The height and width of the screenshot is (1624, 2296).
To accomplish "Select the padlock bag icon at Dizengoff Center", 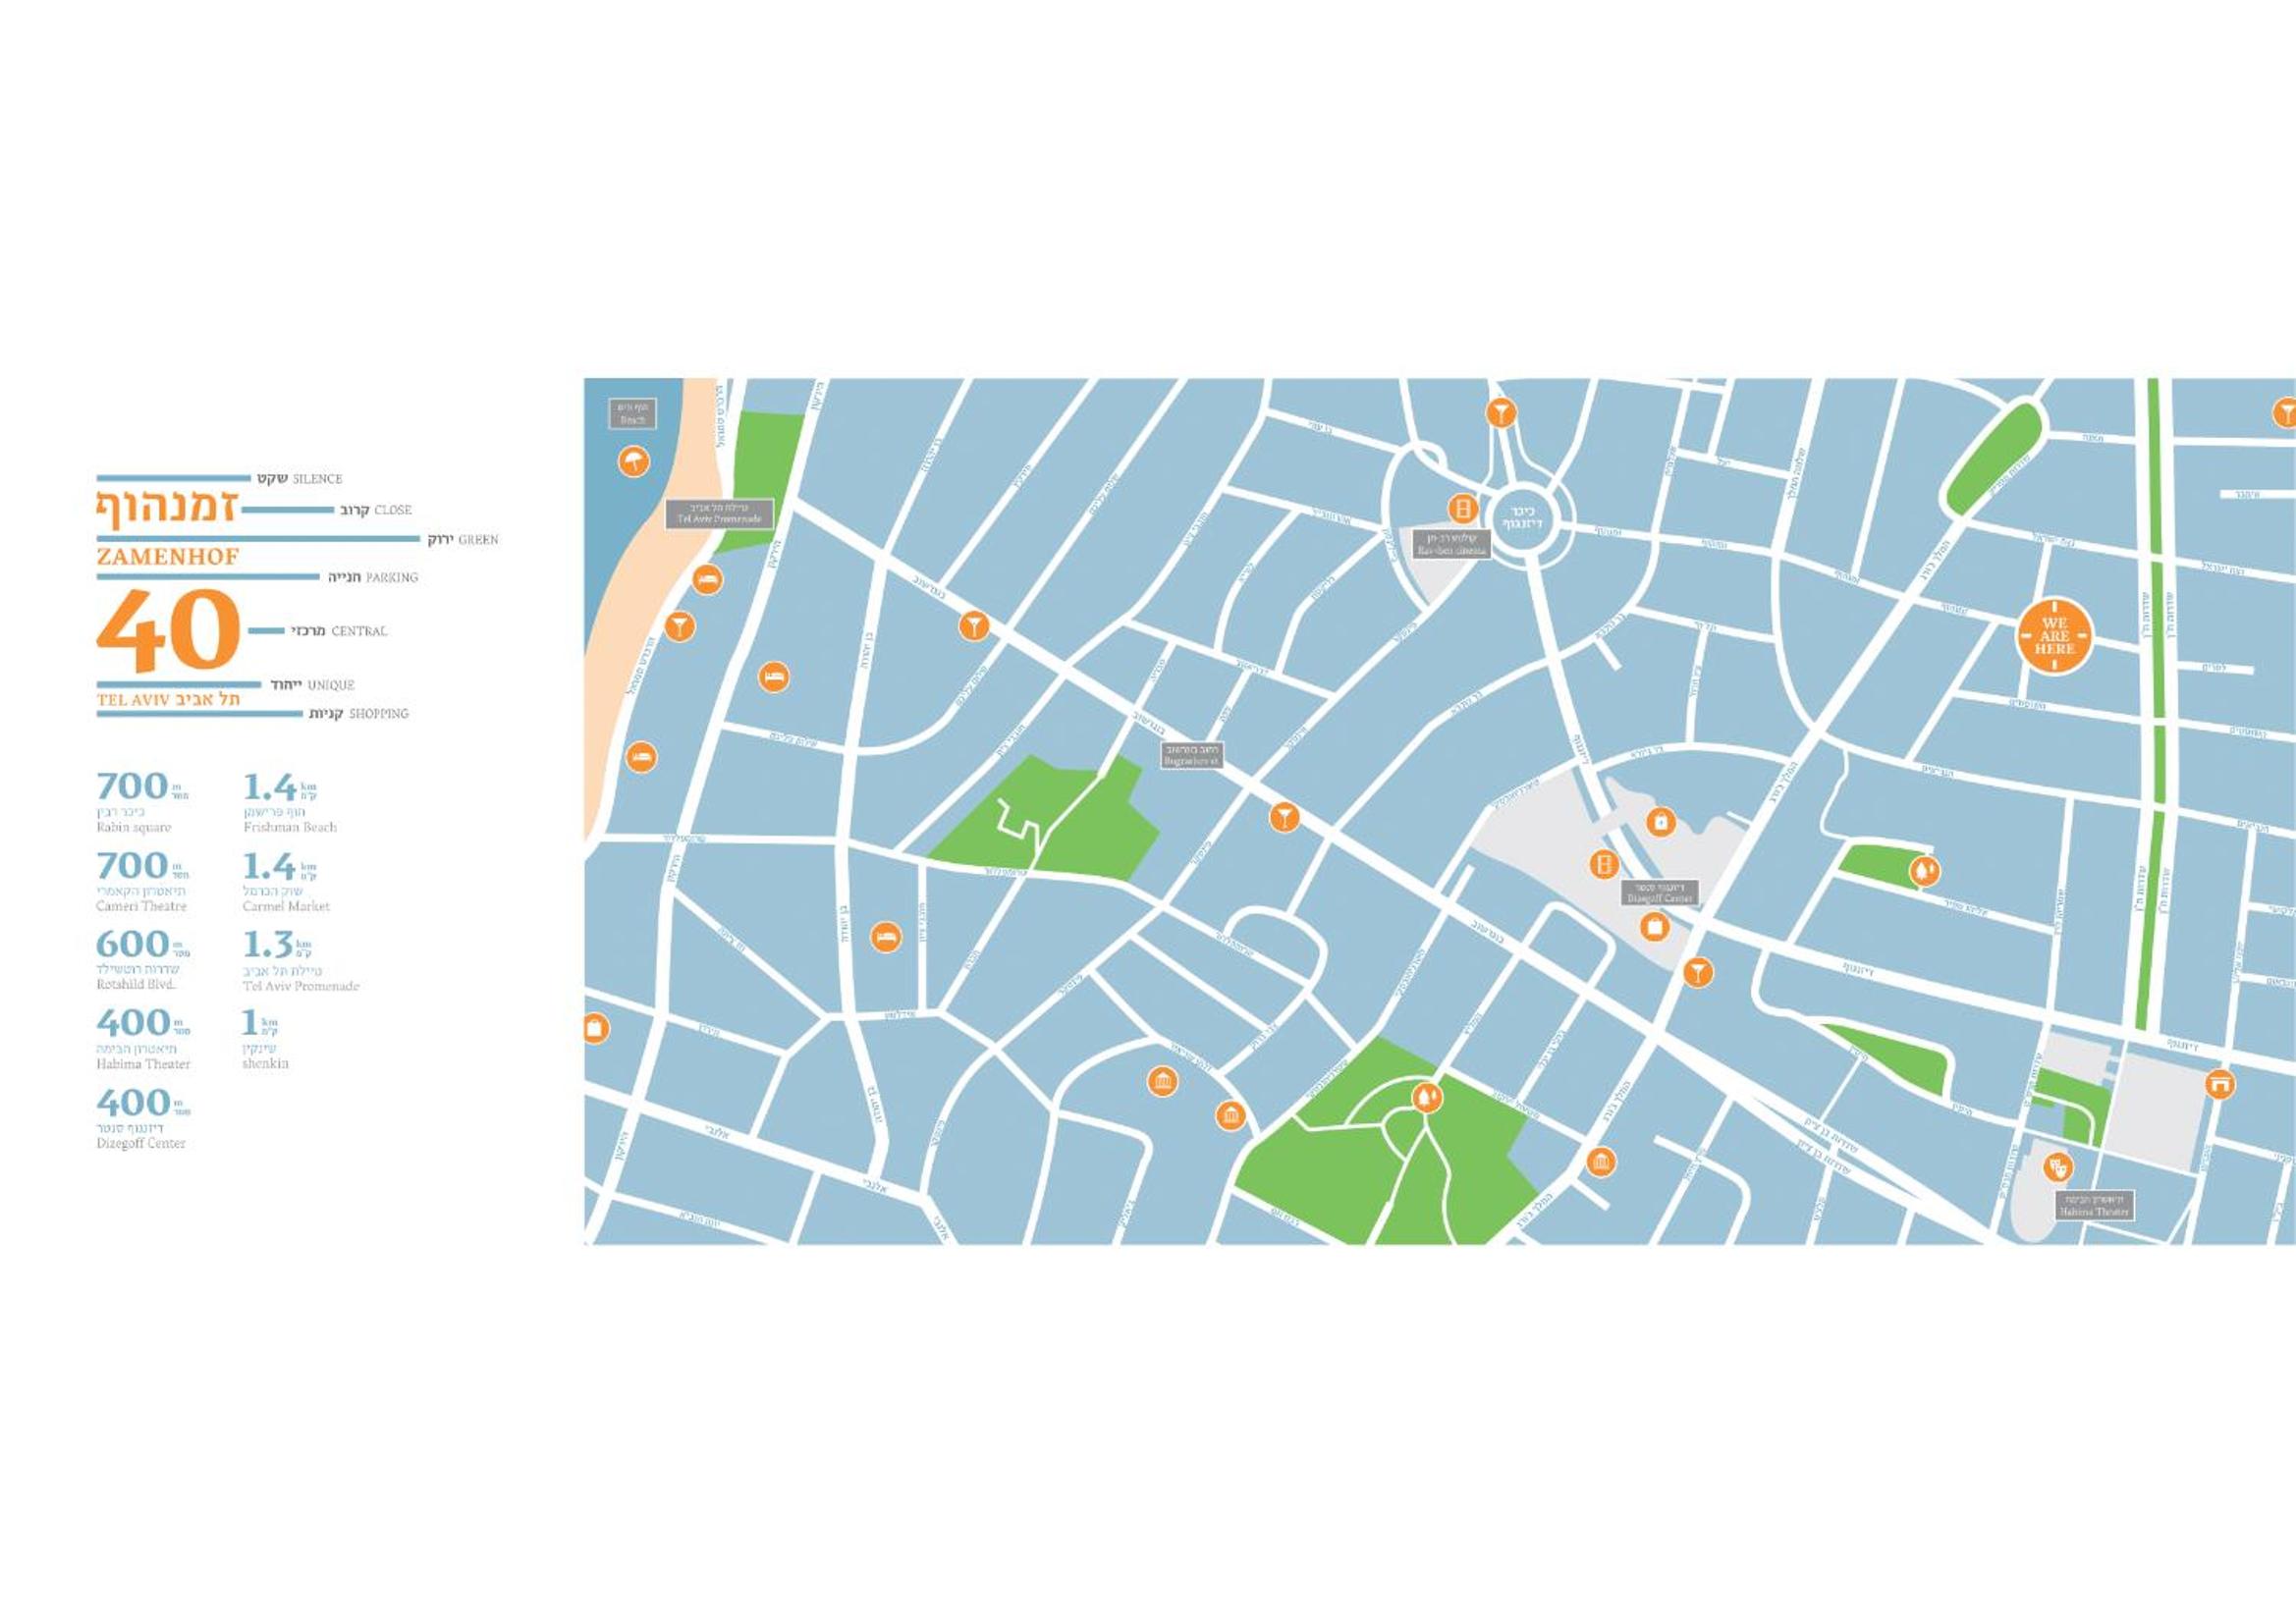I will point(1661,821).
